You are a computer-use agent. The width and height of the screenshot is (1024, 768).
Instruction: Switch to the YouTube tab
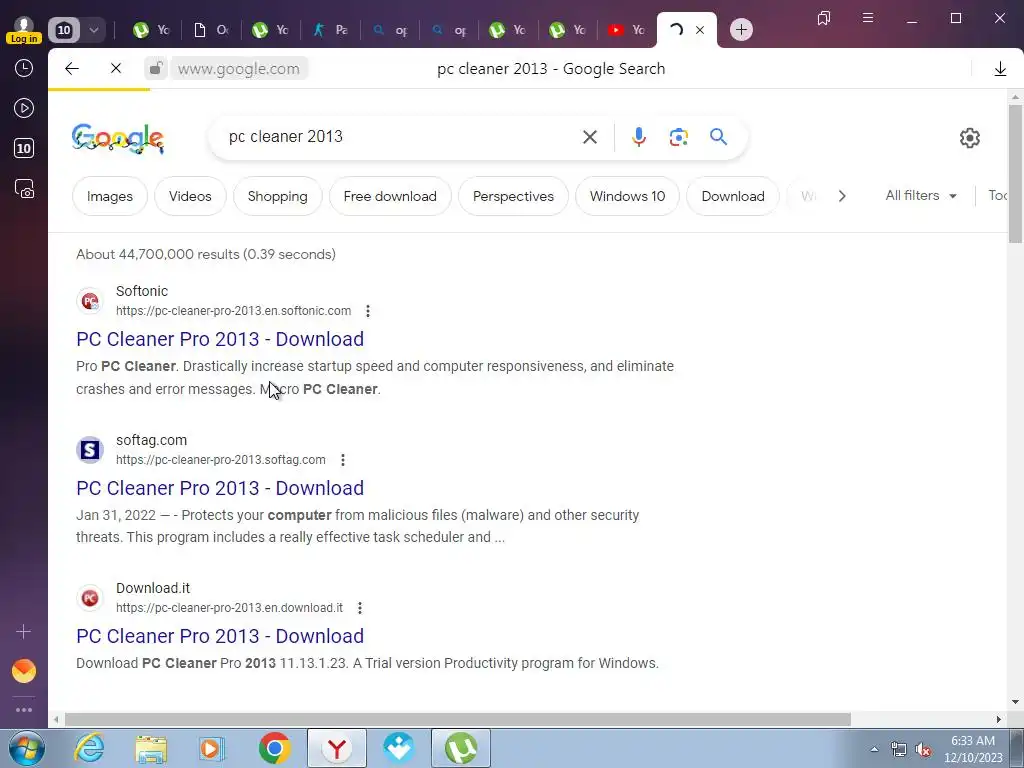[627, 30]
